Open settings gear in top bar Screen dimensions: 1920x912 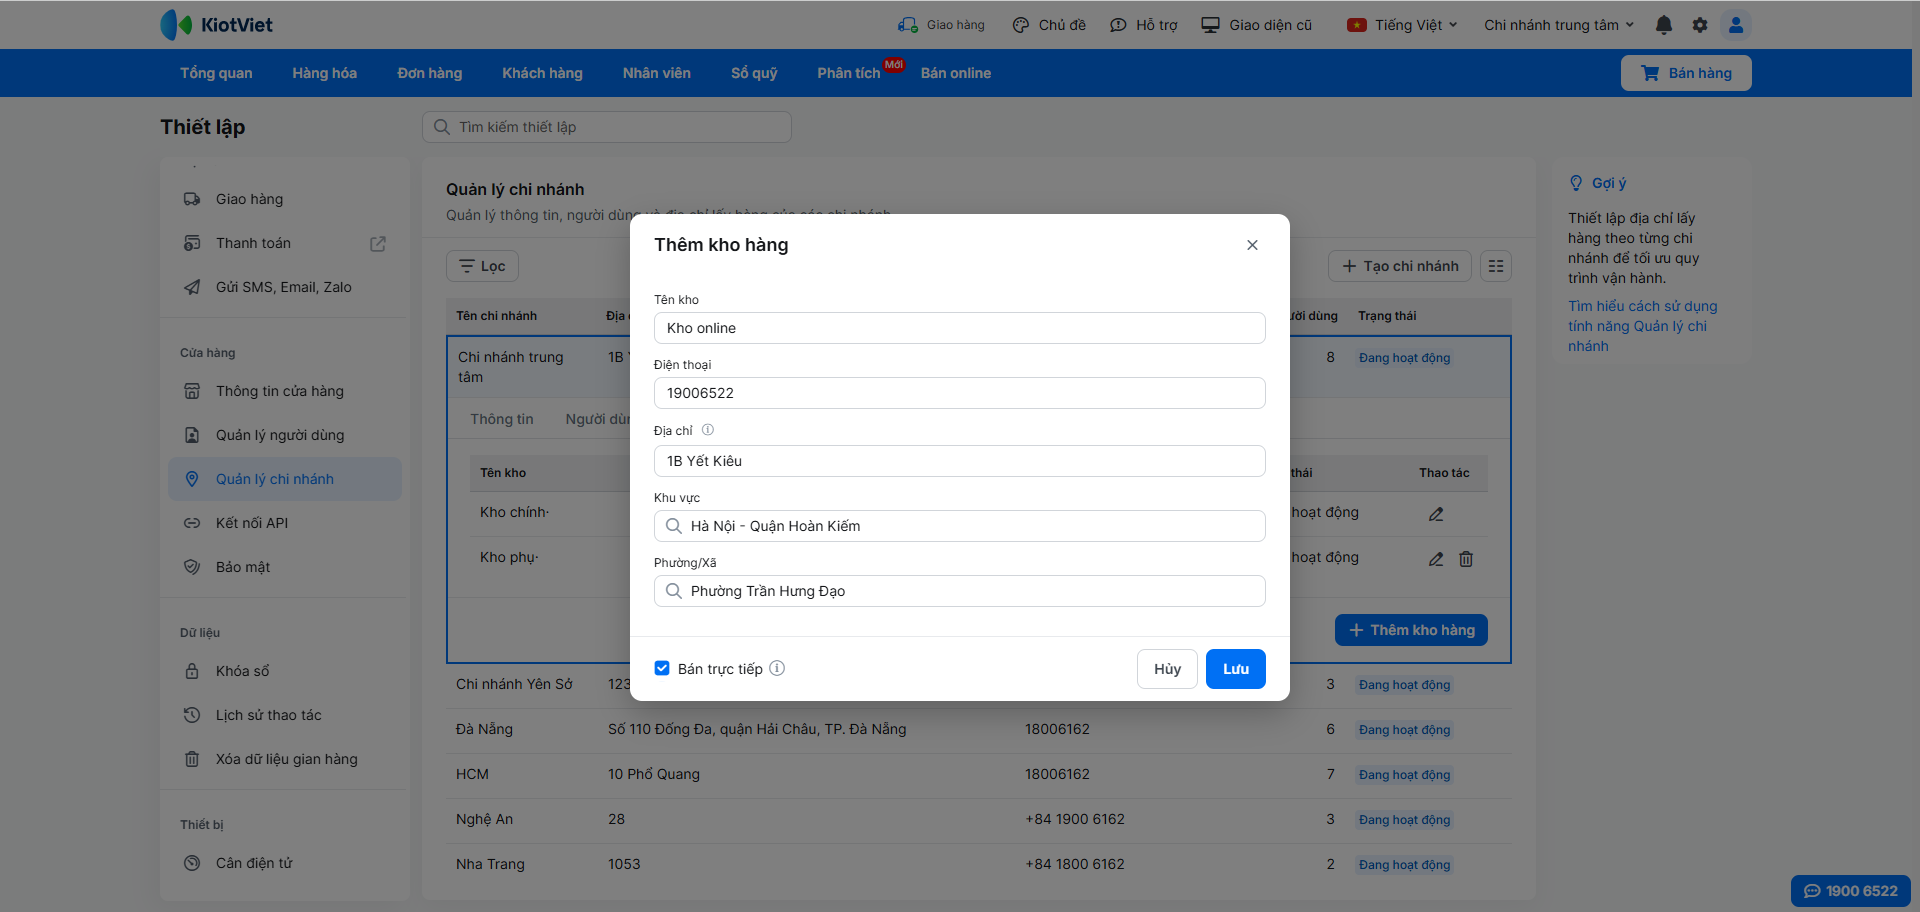[x=1700, y=25]
